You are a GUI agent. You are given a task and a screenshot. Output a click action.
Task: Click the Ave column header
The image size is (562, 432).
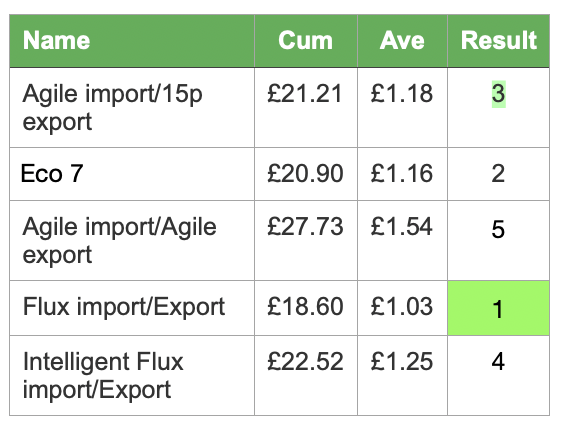[x=402, y=41]
